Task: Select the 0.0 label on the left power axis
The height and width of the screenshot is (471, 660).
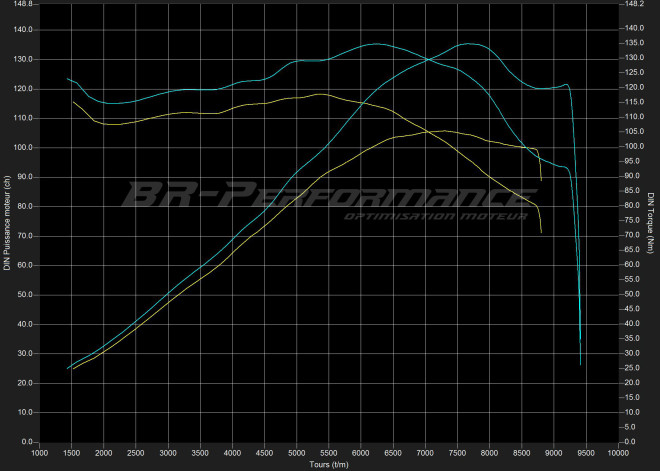Action: (x=26, y=442)
